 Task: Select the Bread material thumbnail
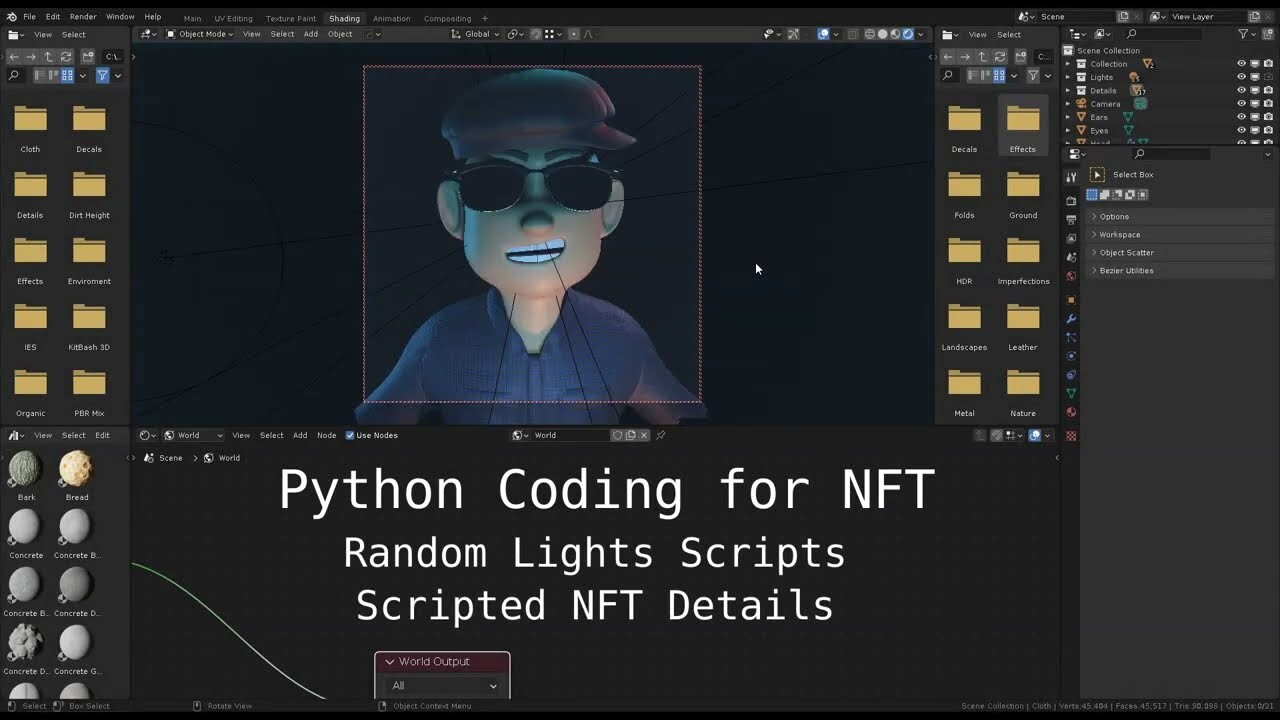tap(75, 468)
